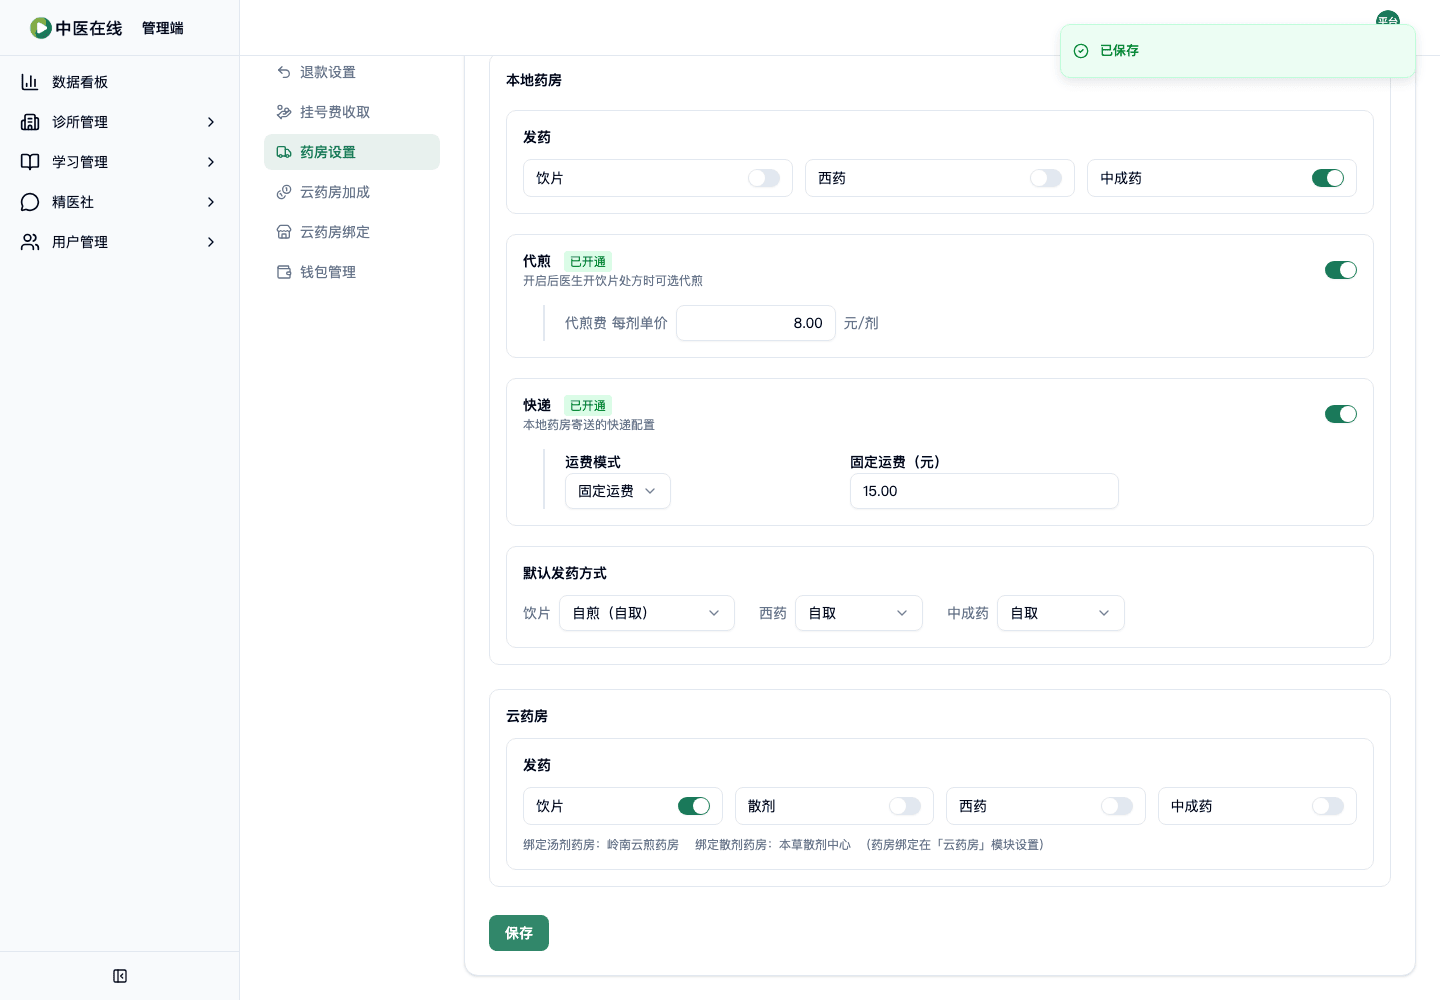Expand the 学习管理 chevron
This screenshot has width=1440, height=1000.
(x=211, y=162)
